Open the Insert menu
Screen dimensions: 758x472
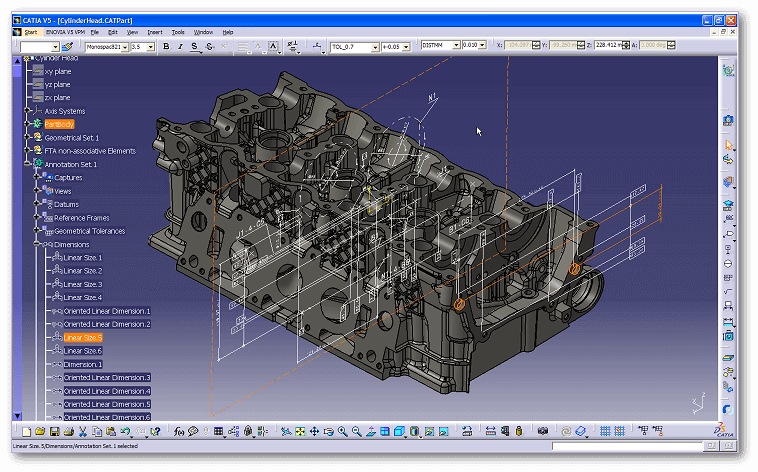click(155, 32)
